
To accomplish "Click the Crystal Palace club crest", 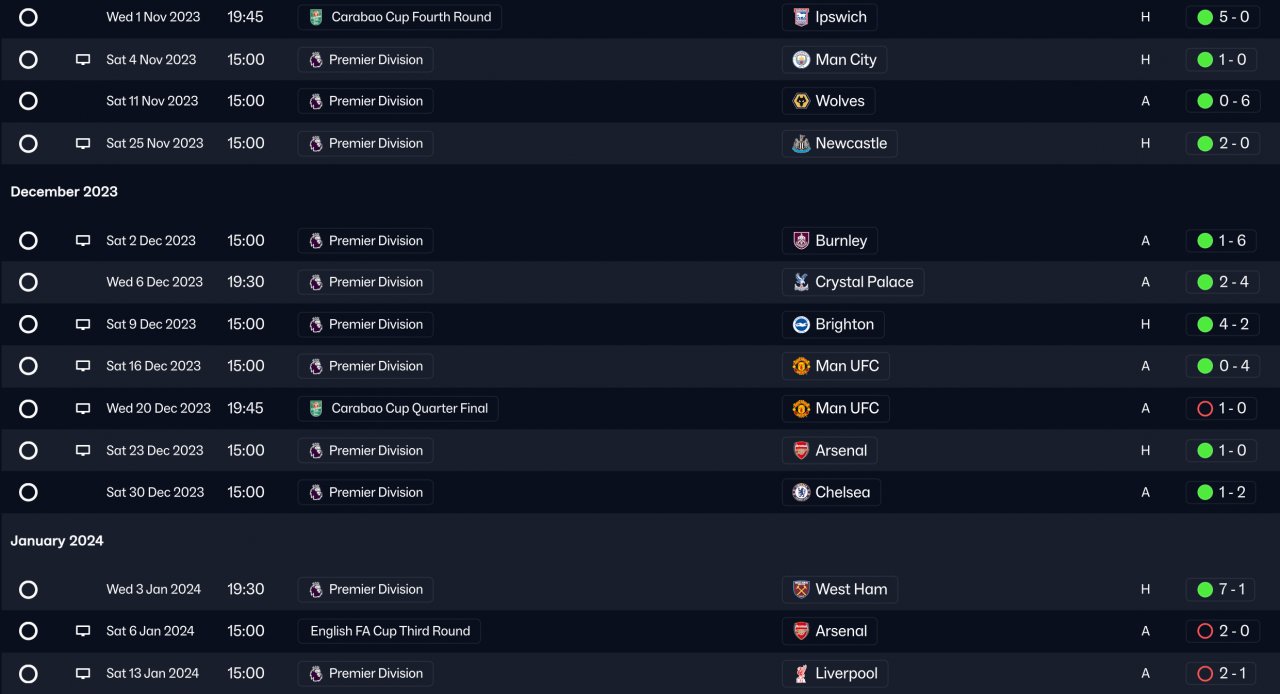I will [801, 282].
